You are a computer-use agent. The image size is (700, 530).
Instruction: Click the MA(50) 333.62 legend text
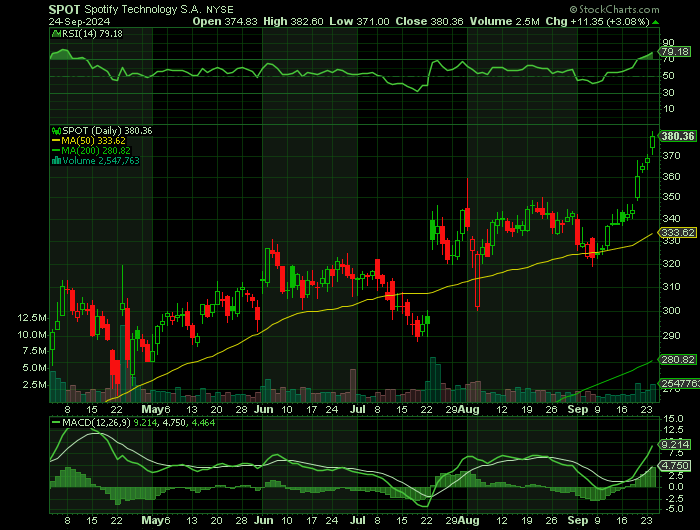(x=93, y=141)
